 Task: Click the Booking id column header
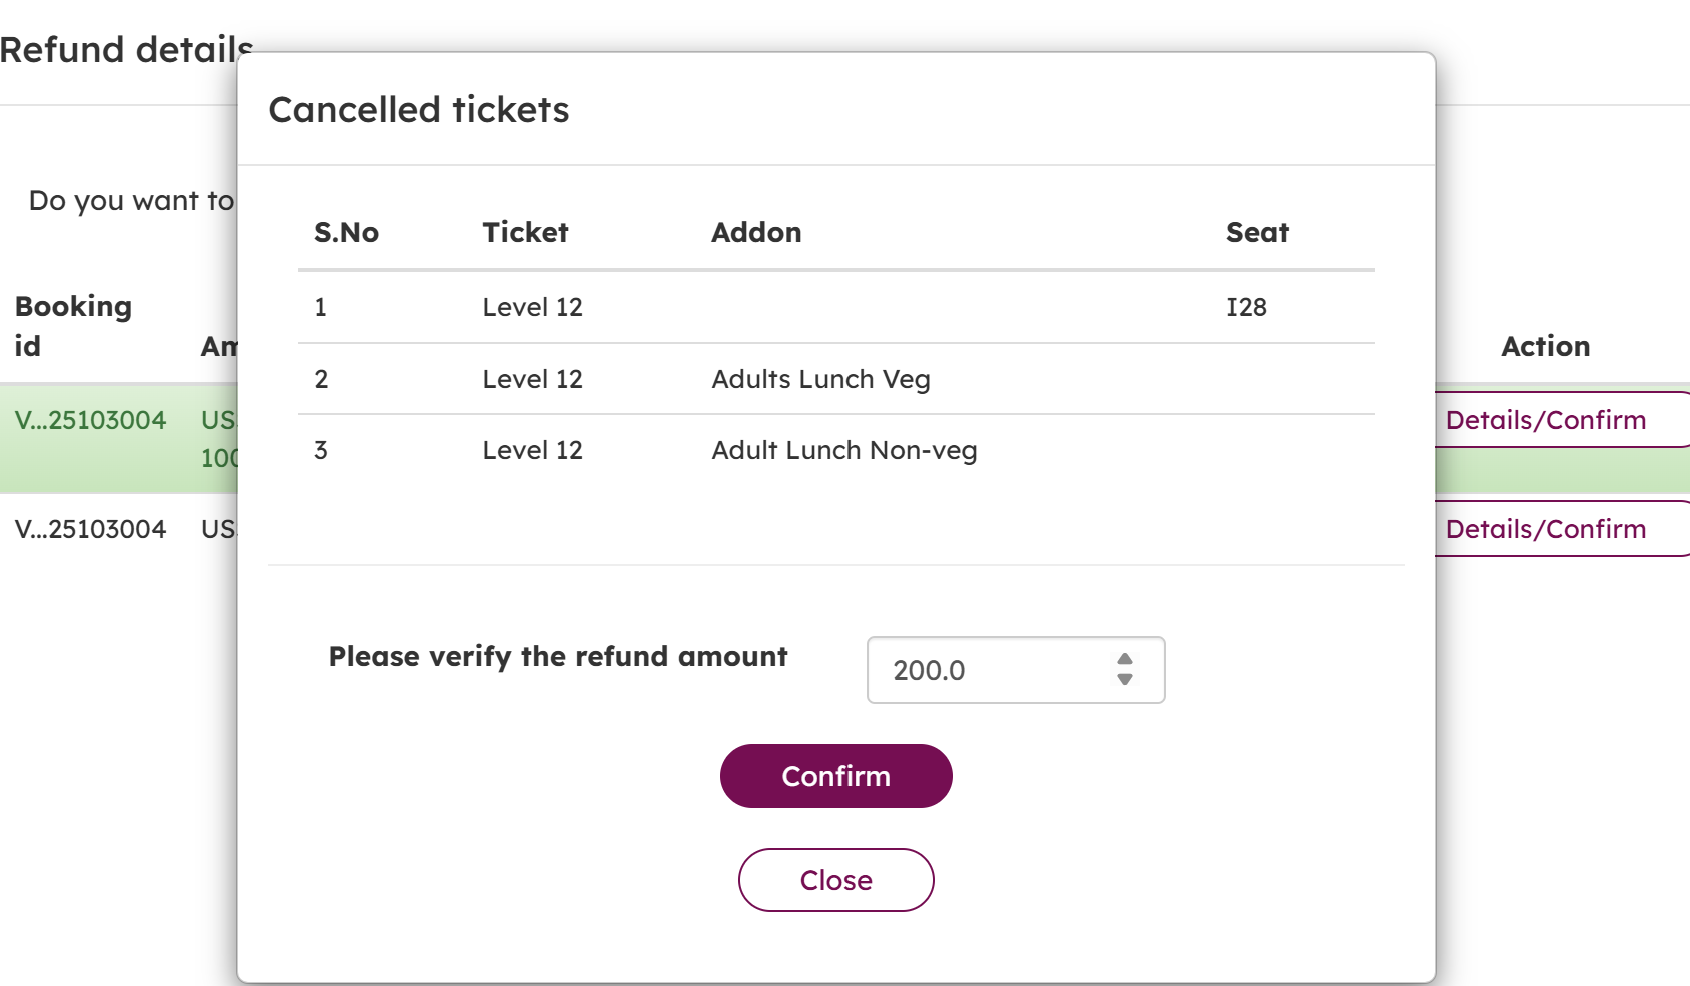coord(73,326)
